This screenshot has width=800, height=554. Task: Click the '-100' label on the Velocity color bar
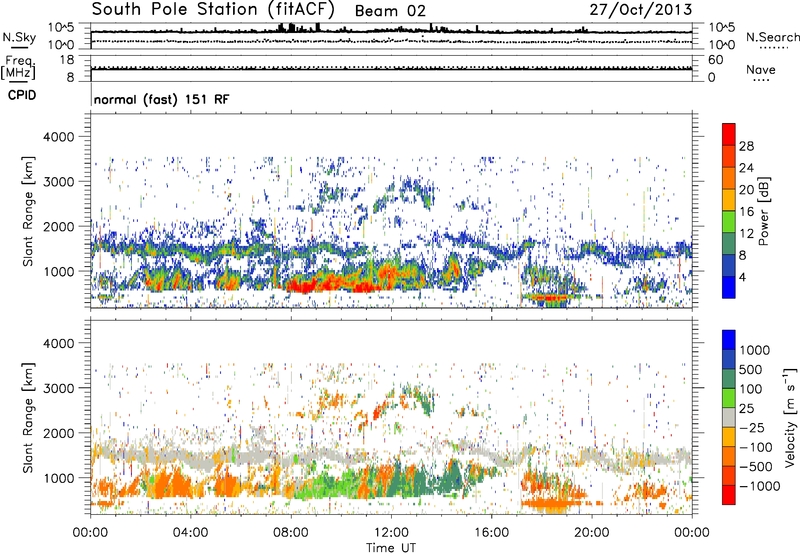[756, 447]
